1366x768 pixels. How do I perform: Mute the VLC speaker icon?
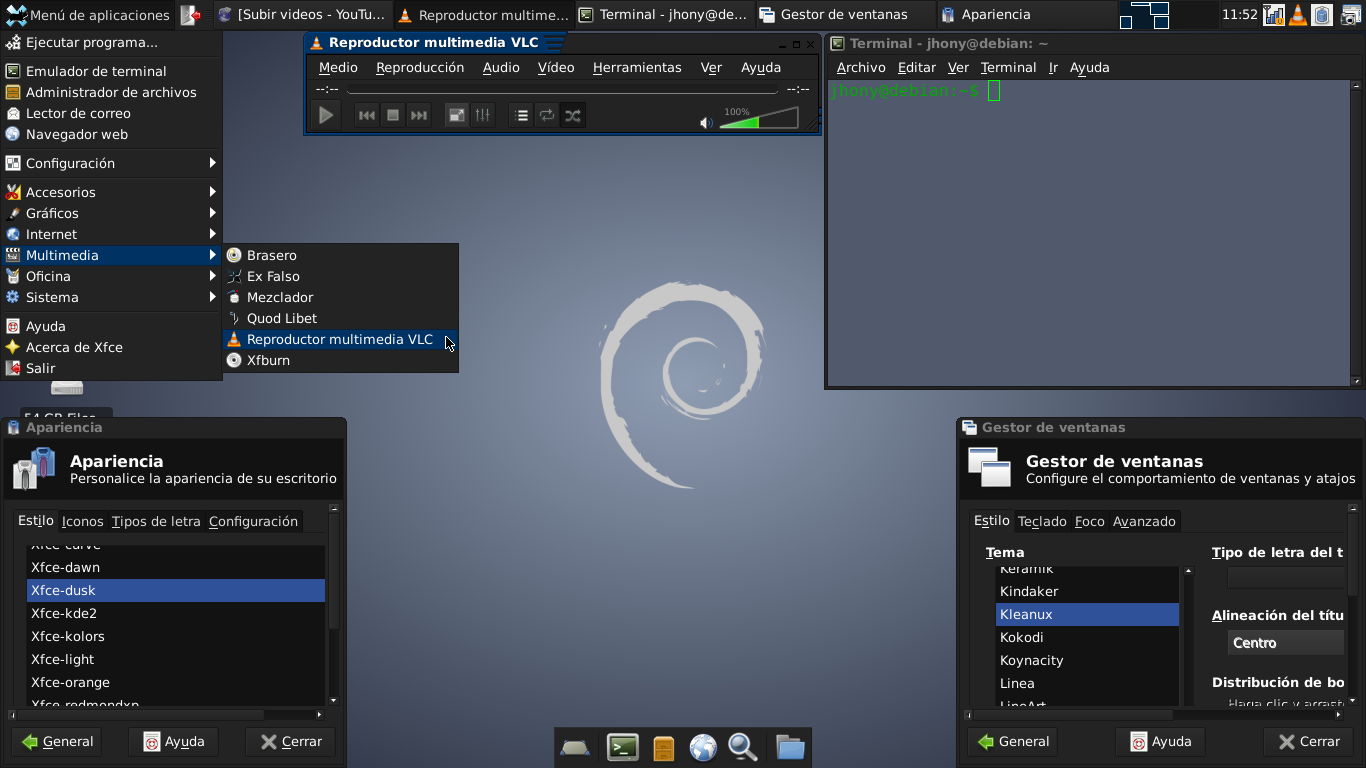coord(704,122)
